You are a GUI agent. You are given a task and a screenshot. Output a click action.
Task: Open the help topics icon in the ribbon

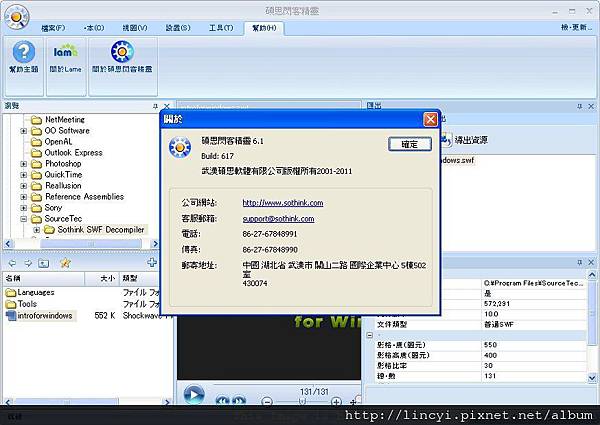24,57
